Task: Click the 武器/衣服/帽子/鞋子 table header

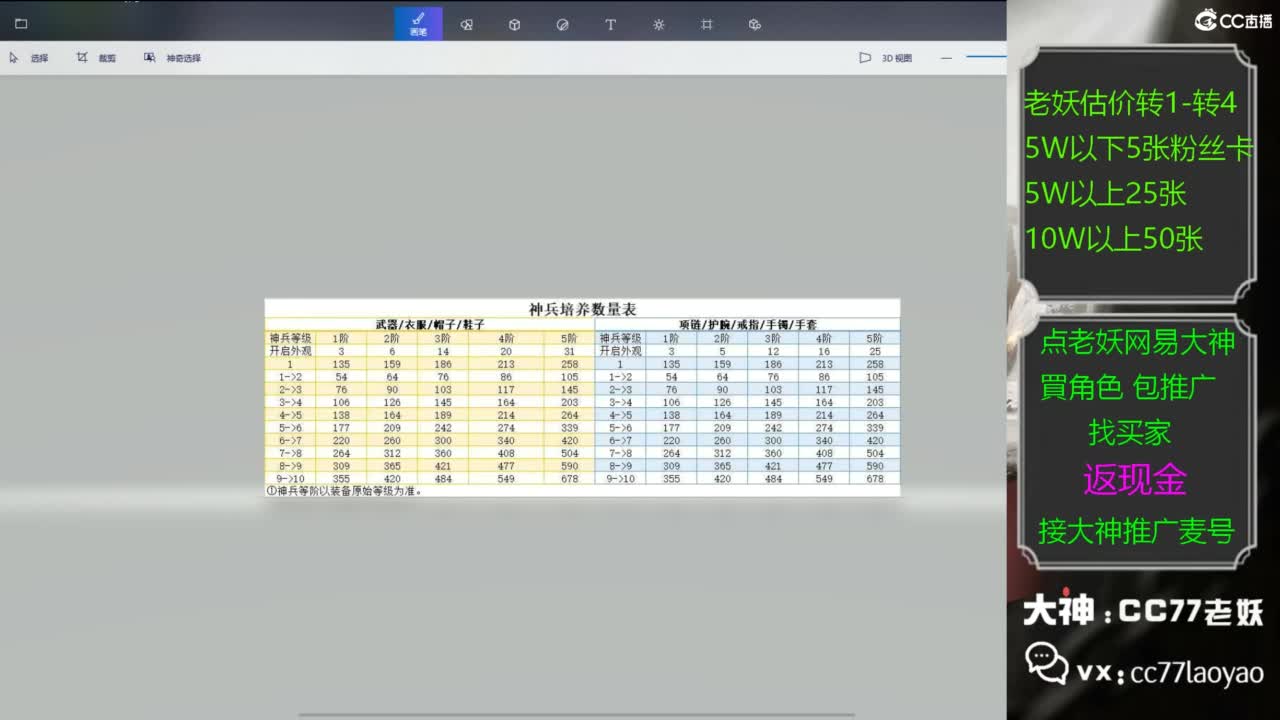Action: [429, 325]
